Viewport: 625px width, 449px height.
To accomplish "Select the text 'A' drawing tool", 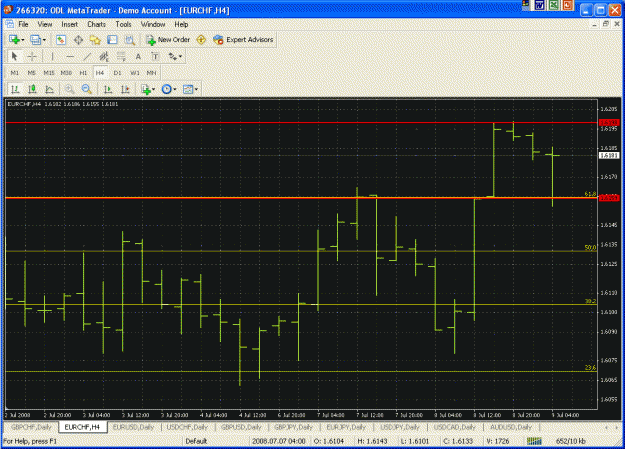I will pyautogui.click(x=138, y=57).
